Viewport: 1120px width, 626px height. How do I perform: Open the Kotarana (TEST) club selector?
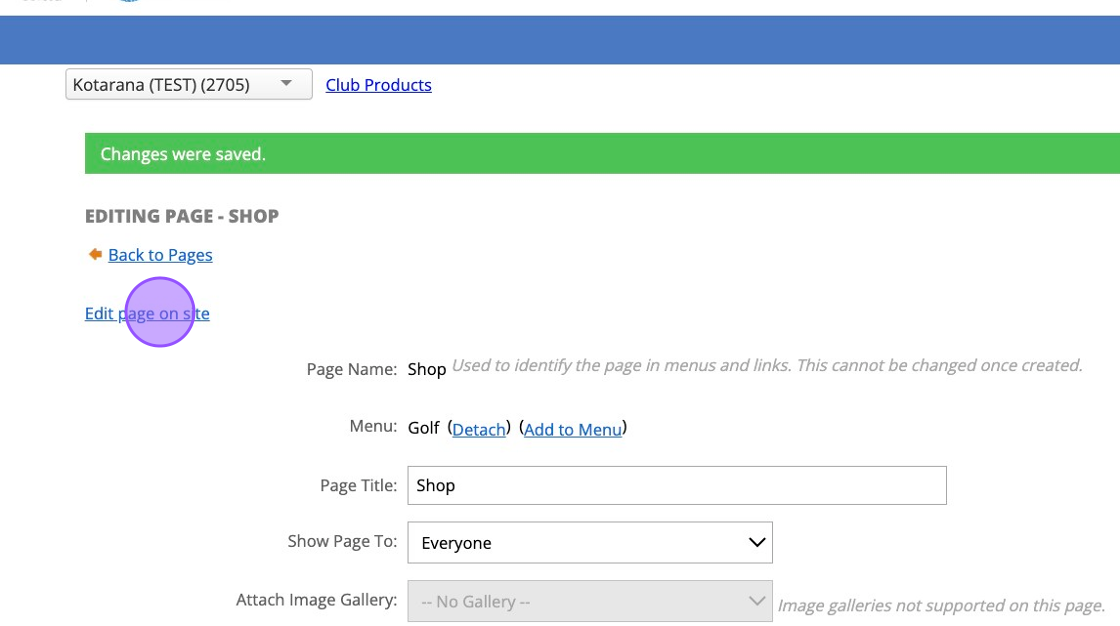pos(188,85)
